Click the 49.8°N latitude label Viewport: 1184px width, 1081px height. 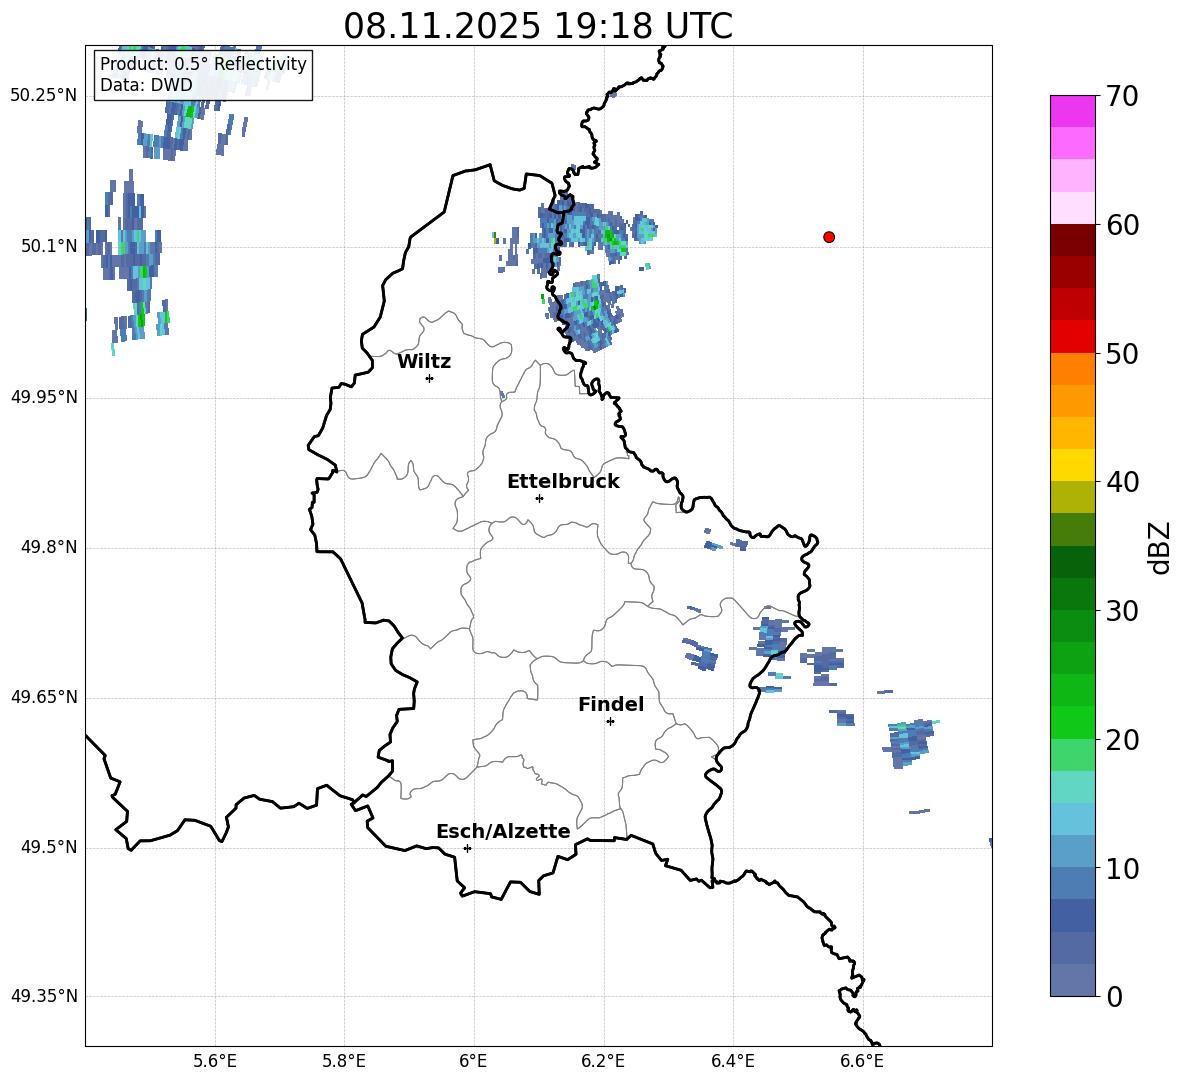click(x=48, y=547)
